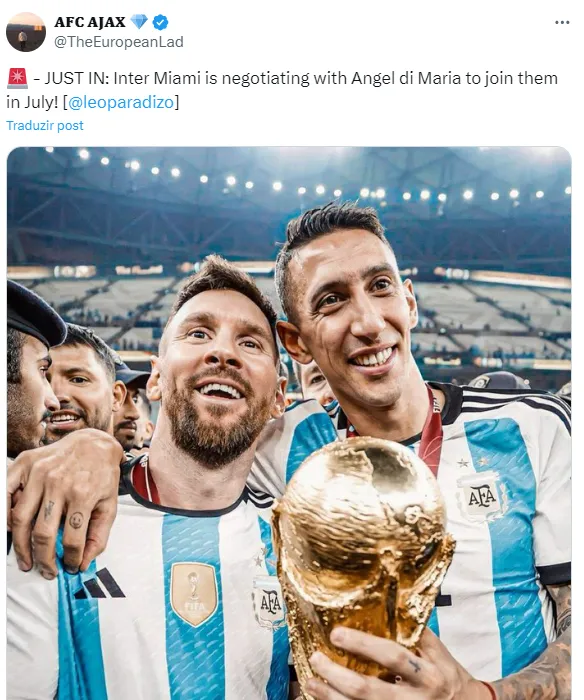Open the three-dot more options menu
This screenshot has width=584, height=700.
[x=562, y=22]
